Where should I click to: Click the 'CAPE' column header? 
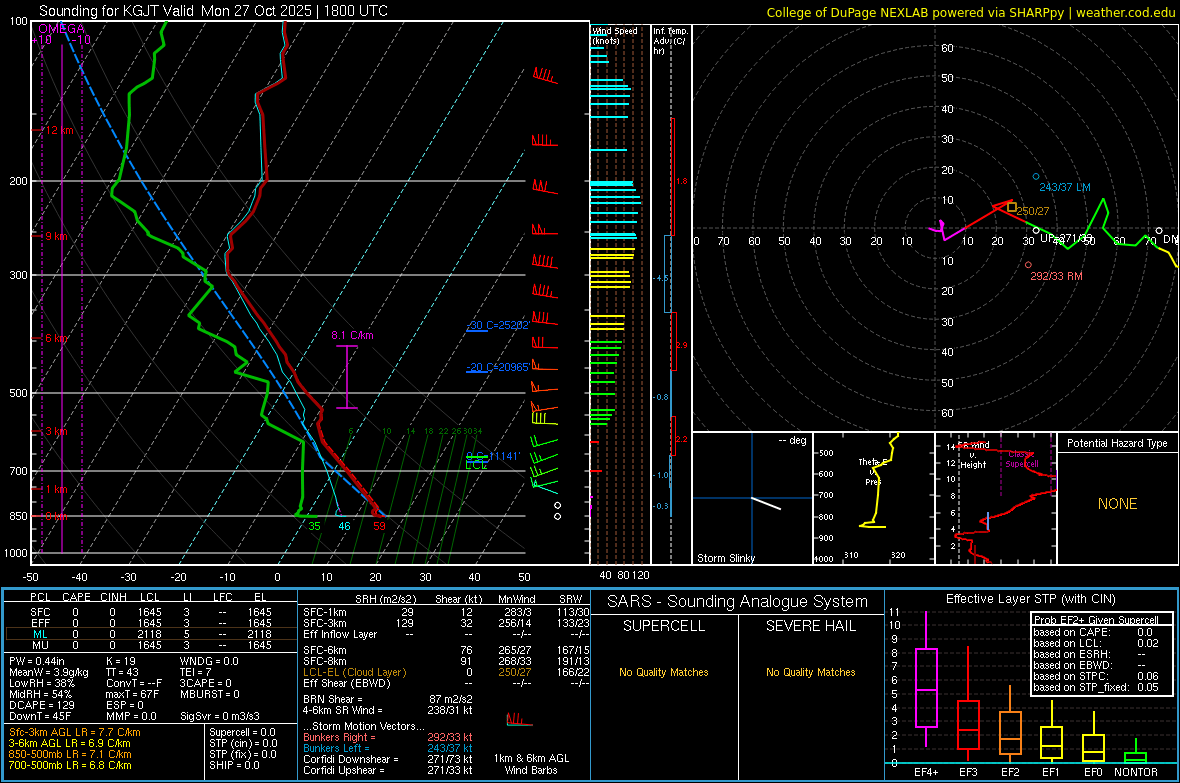click(x=76, y=597)
